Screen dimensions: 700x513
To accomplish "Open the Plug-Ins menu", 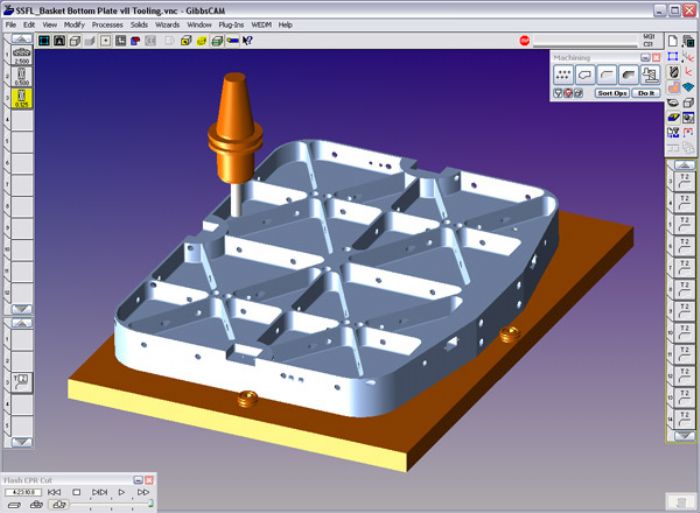I will 231,25.
